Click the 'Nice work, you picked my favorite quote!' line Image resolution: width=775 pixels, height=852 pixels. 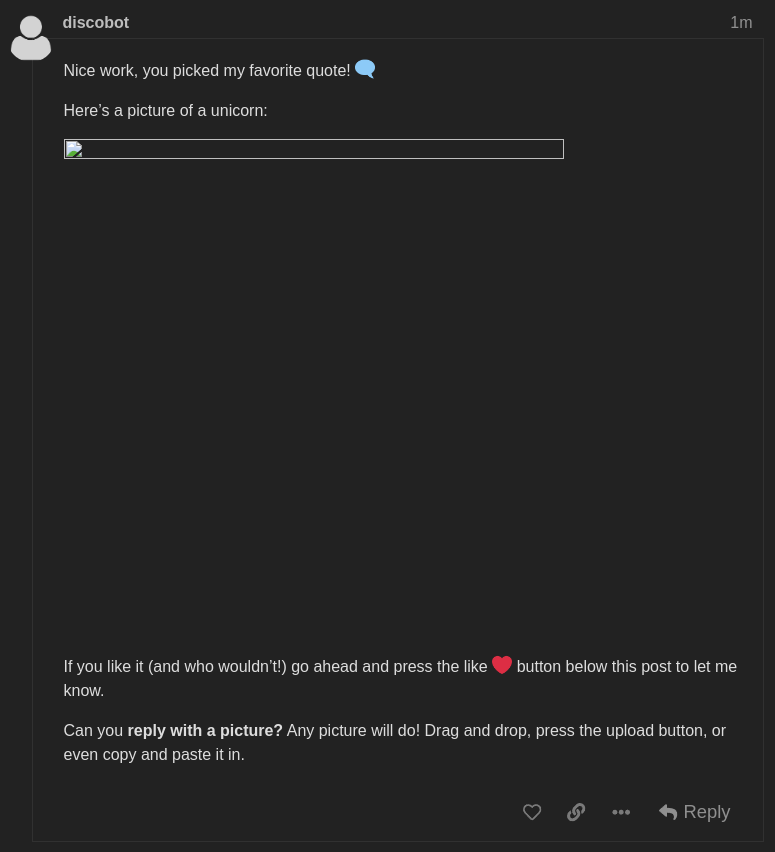pos(207,71)
